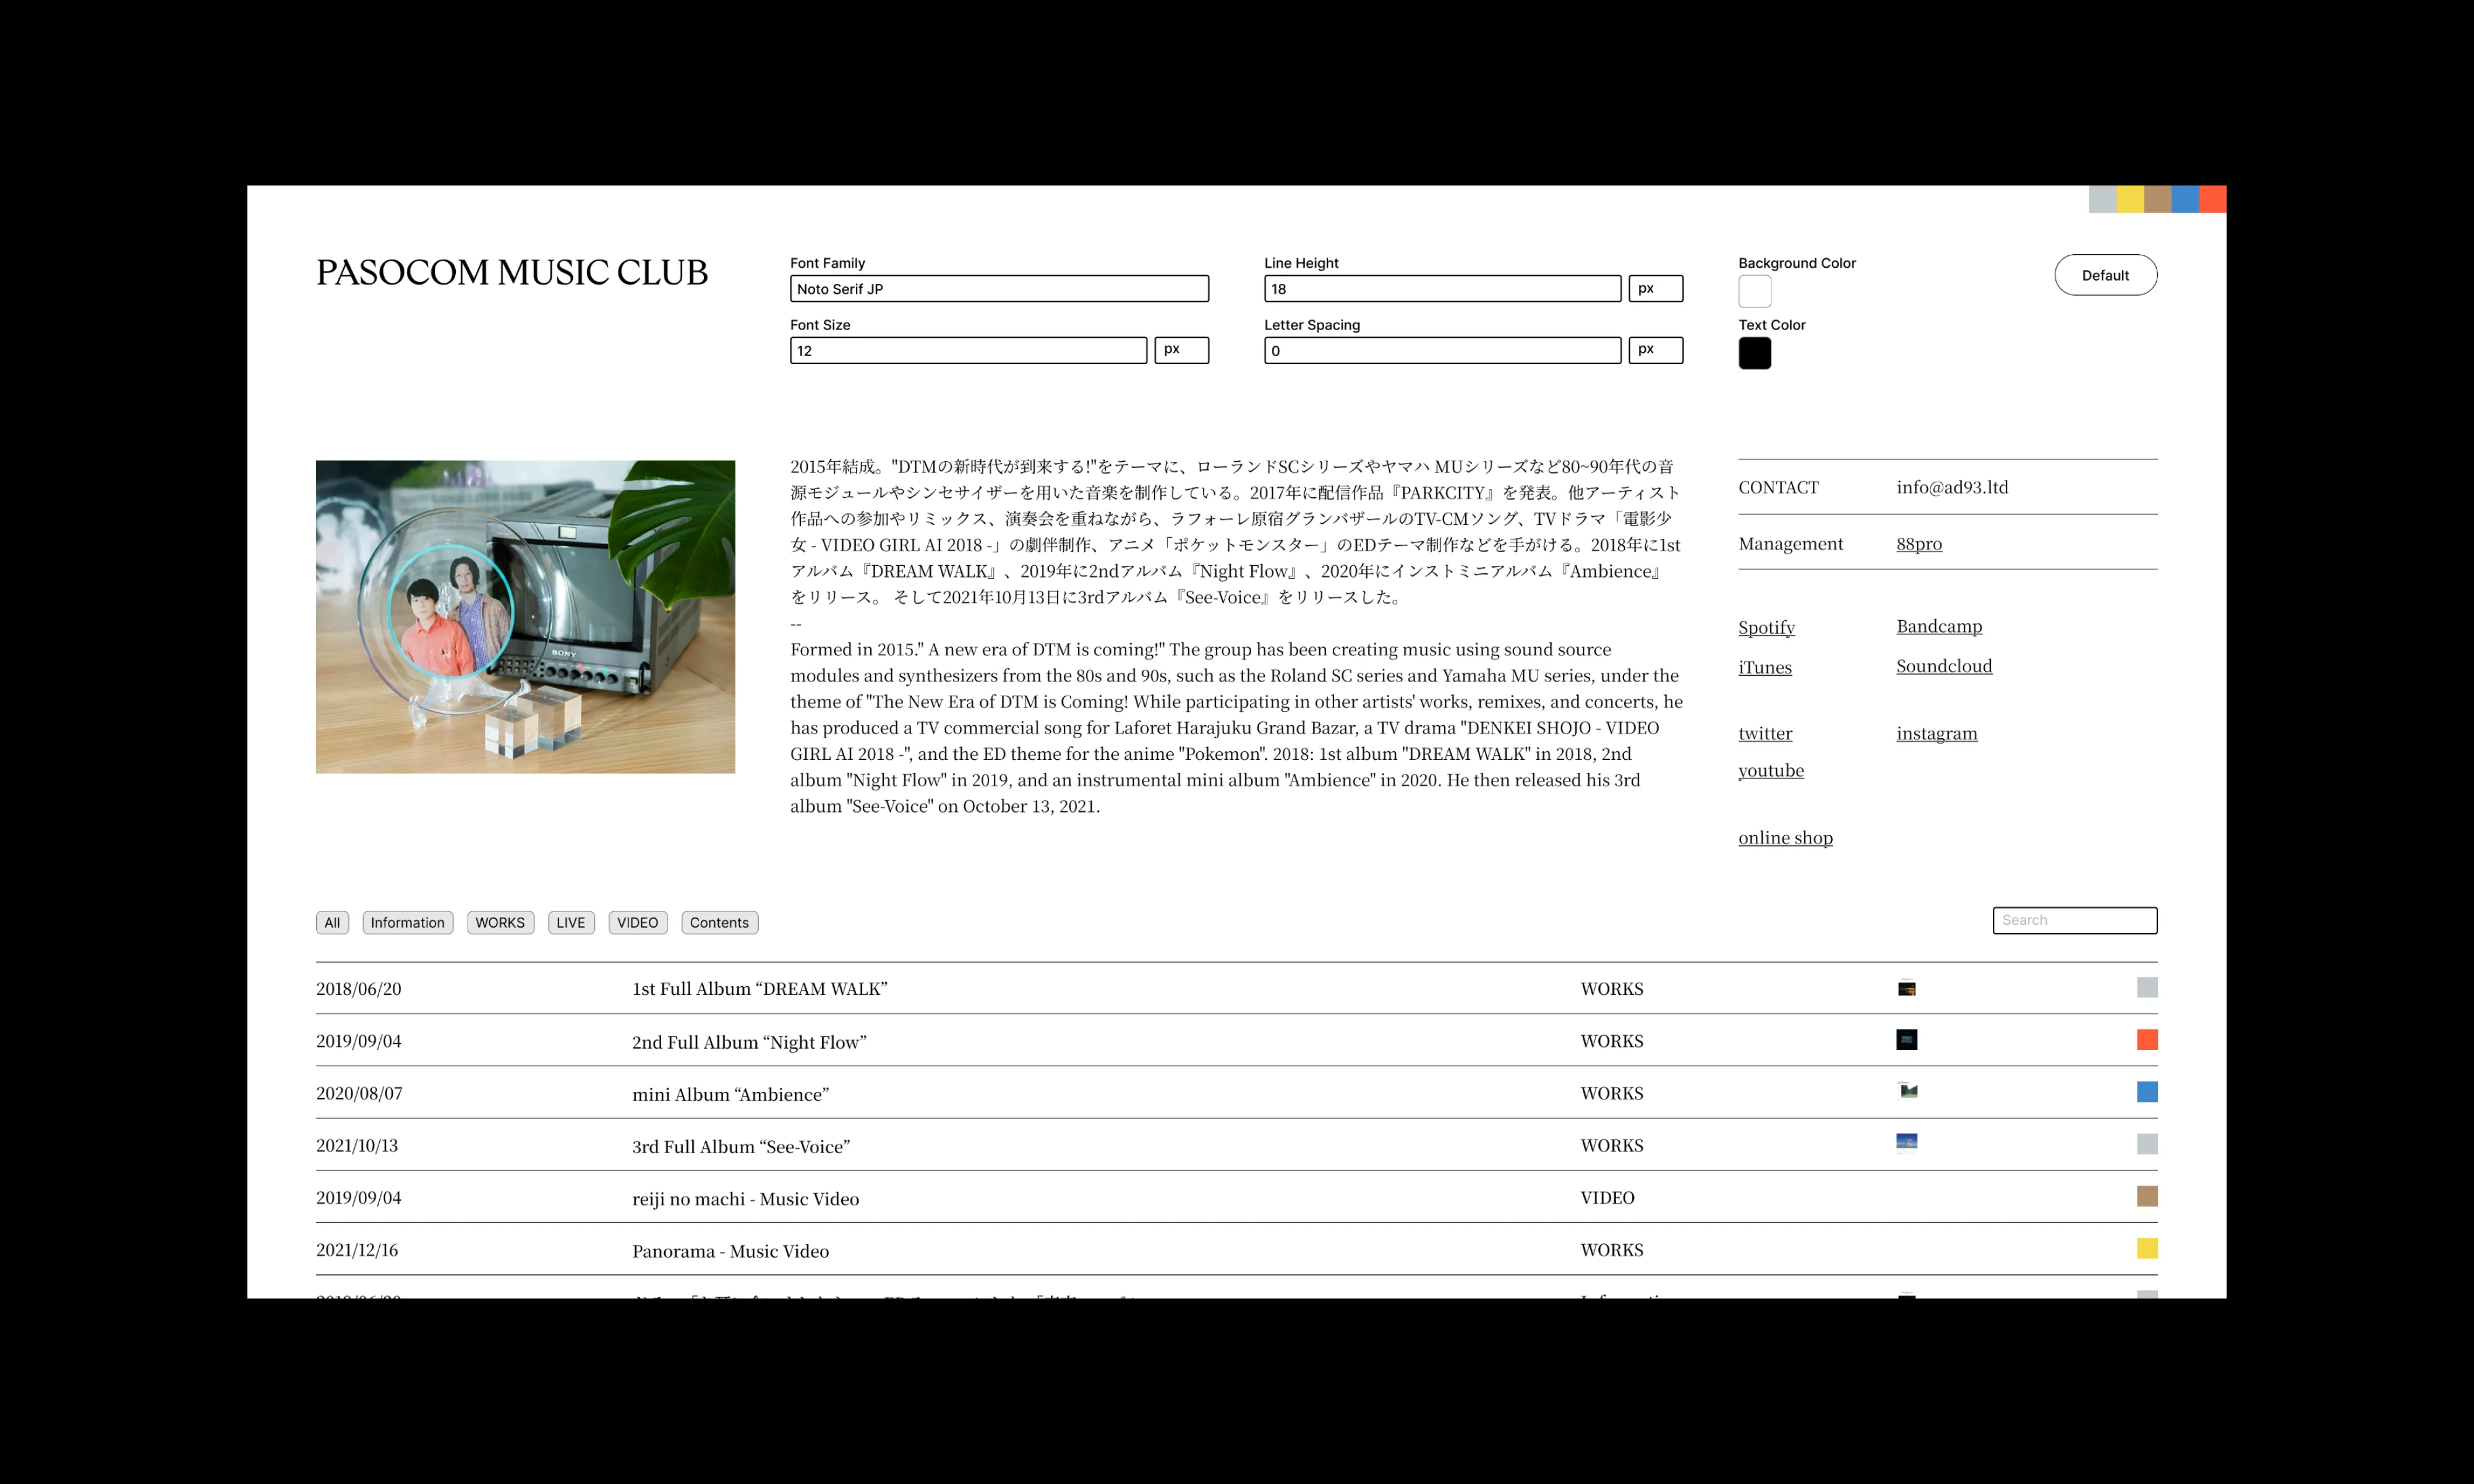
Task: Toggle the WORKS filter
Action: [500, 922]
